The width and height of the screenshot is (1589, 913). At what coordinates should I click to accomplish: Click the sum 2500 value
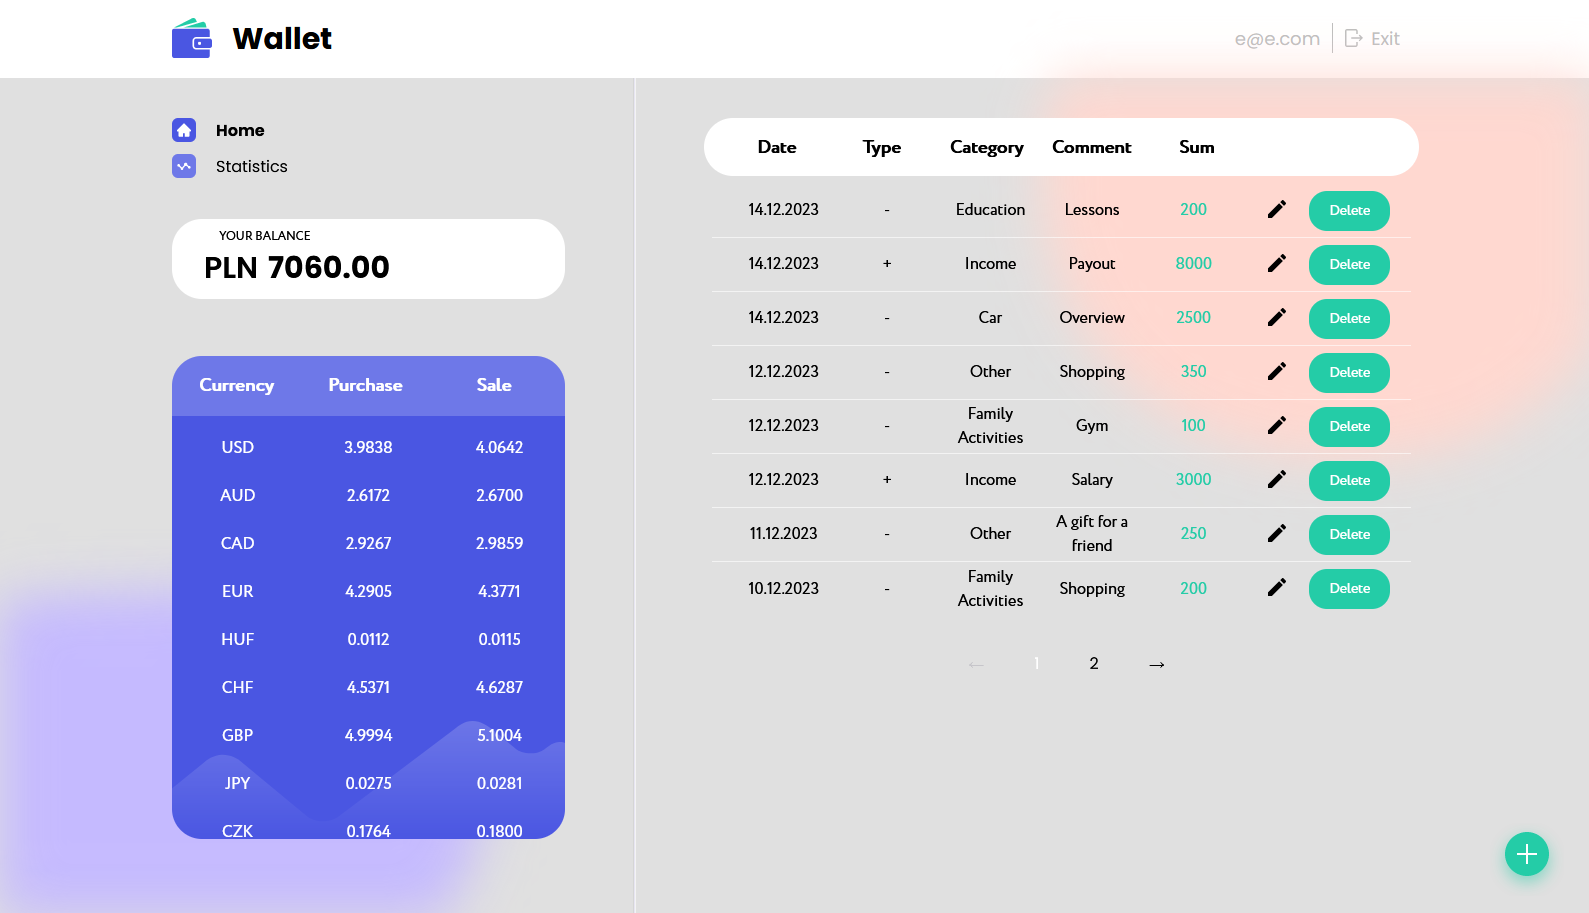tap(1193, 318)
